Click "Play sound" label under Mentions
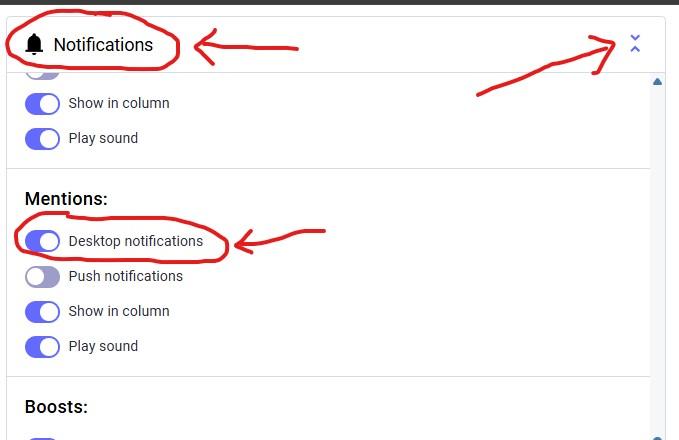 [x=103, y=346]
